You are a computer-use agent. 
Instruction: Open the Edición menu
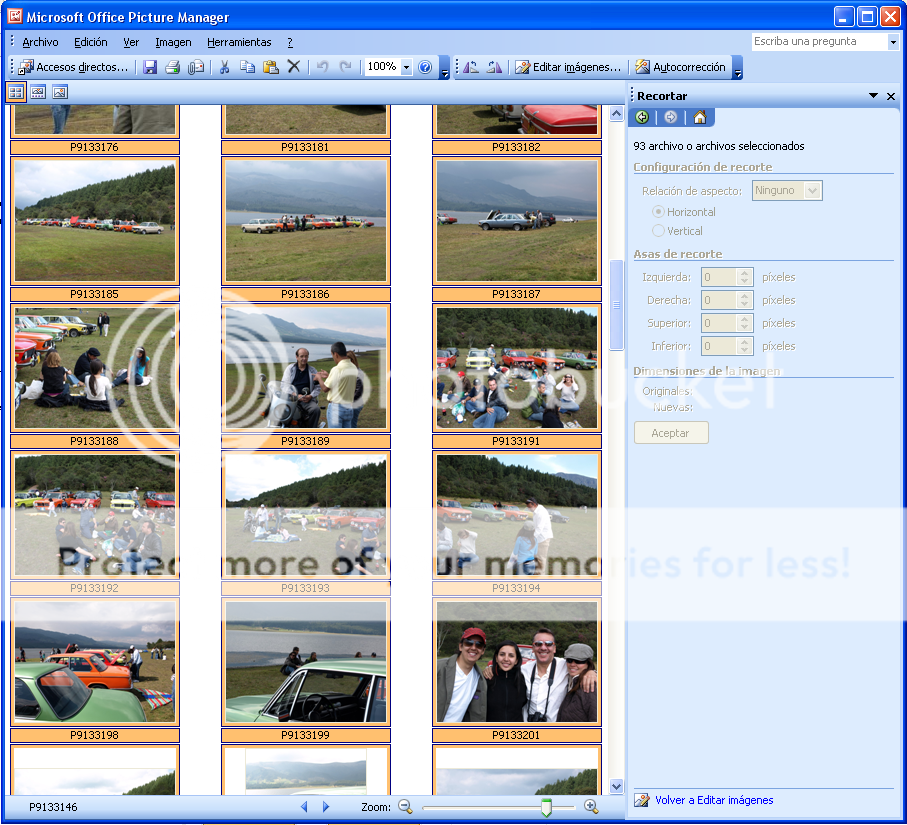(91, 42)
